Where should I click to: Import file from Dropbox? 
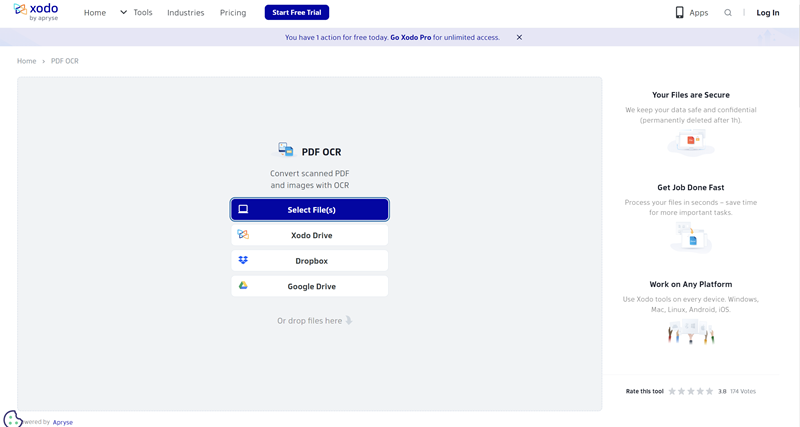pyautogui.click(x=310, y=261)
